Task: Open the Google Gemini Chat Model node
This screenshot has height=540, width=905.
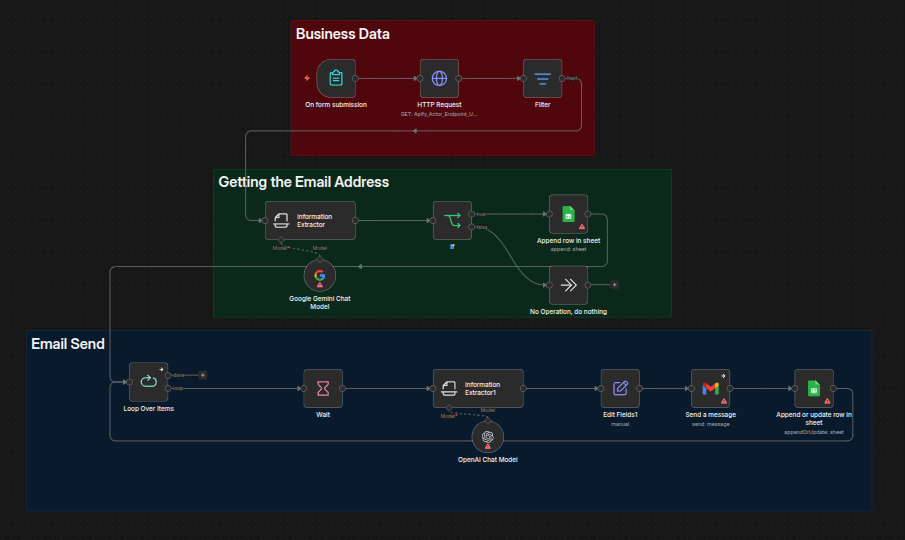Action: 320,276
